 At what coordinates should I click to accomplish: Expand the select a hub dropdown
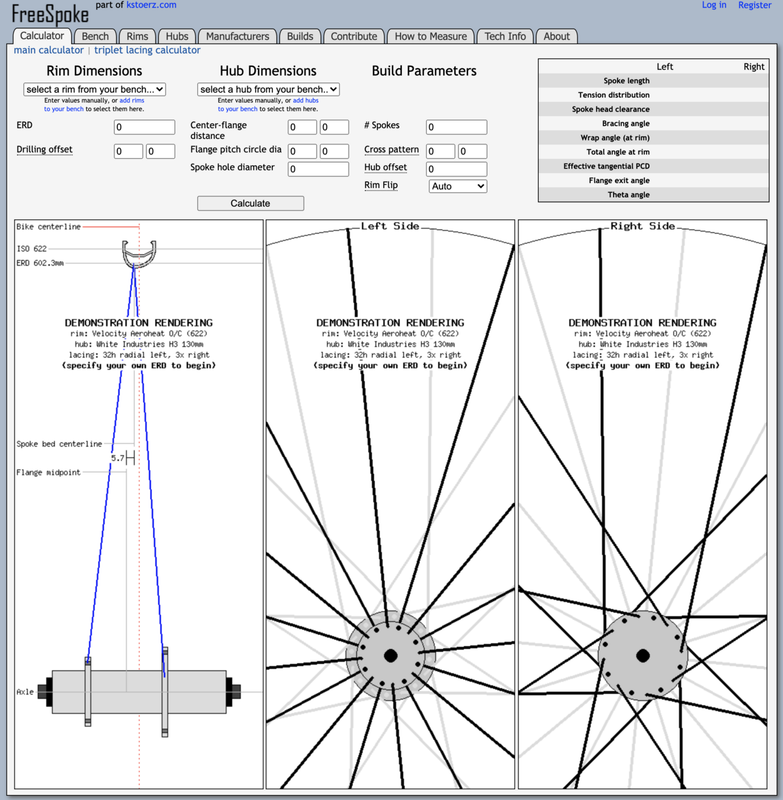(268, 89)
